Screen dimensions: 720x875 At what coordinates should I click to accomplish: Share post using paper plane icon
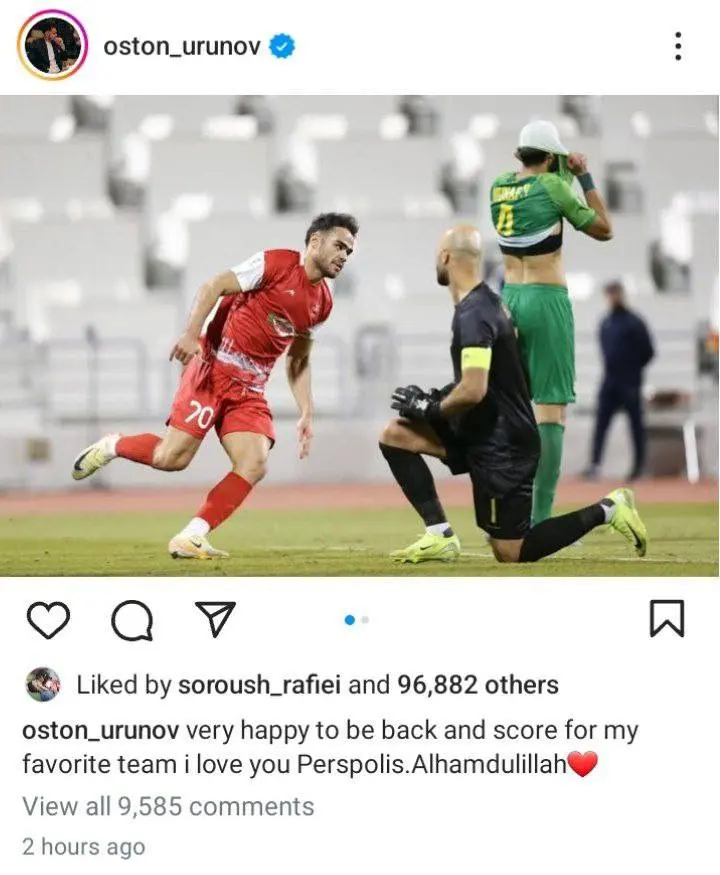[x=215, y=619]
